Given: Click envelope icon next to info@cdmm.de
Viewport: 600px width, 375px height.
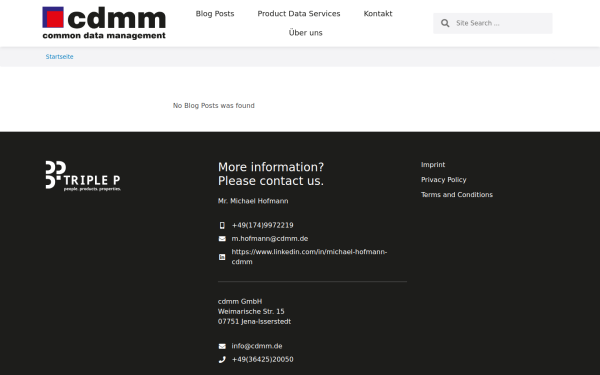Looking at the screenshot, I should (222, 346).
